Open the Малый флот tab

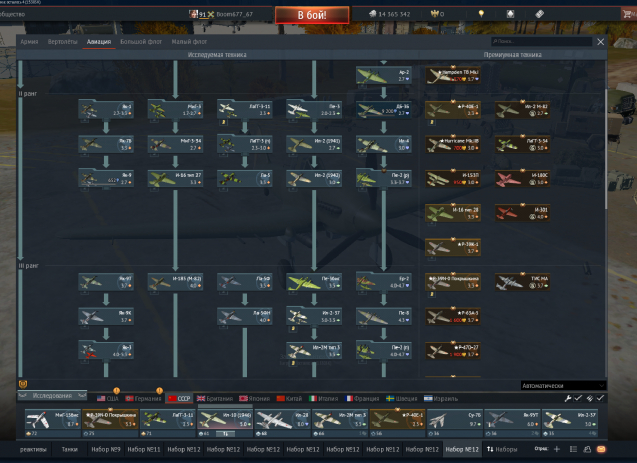tap(189, 42)
